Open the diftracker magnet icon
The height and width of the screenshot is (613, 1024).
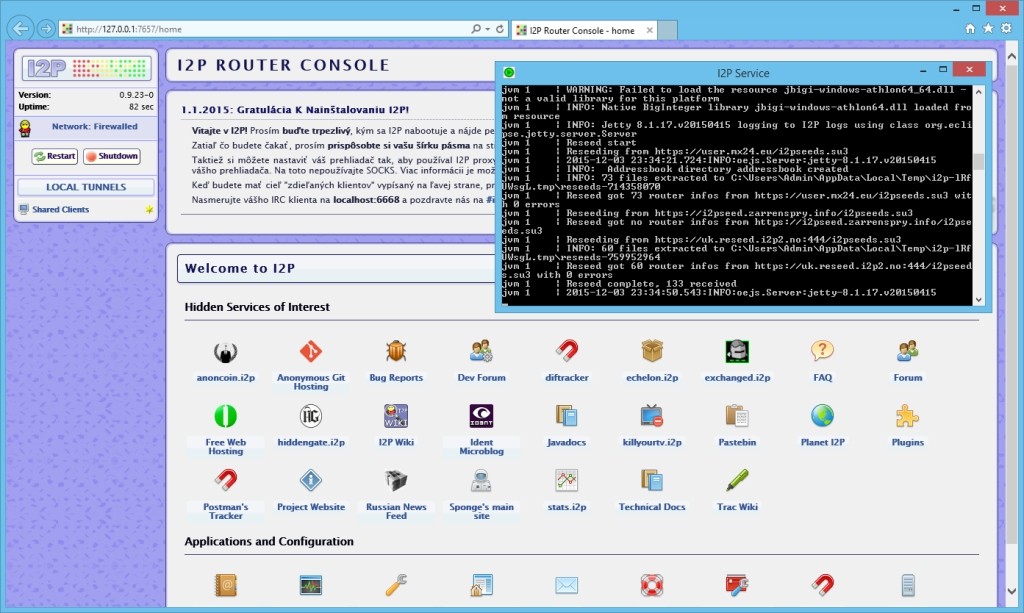coord(567,352)
